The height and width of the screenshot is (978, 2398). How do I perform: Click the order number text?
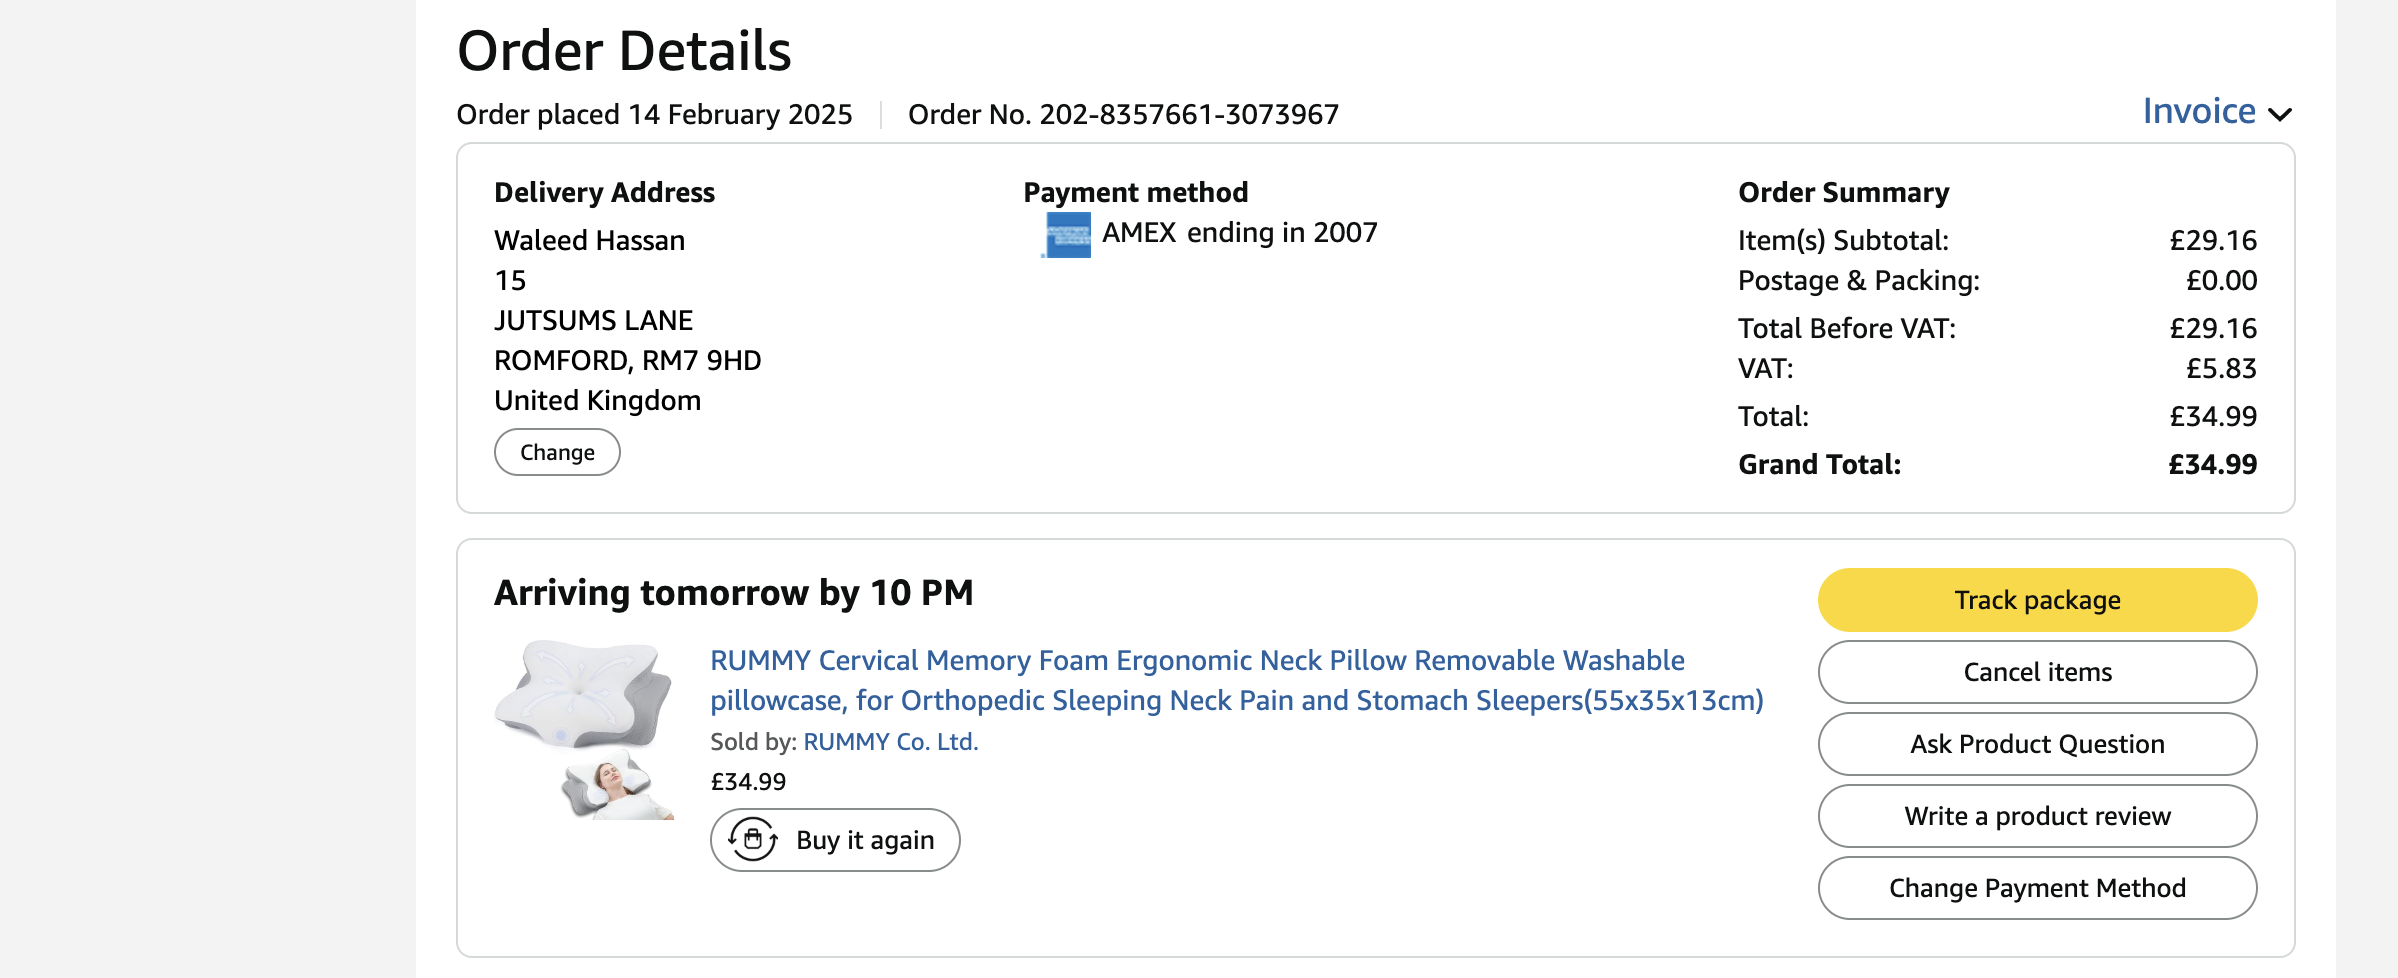coord(1123,115)
